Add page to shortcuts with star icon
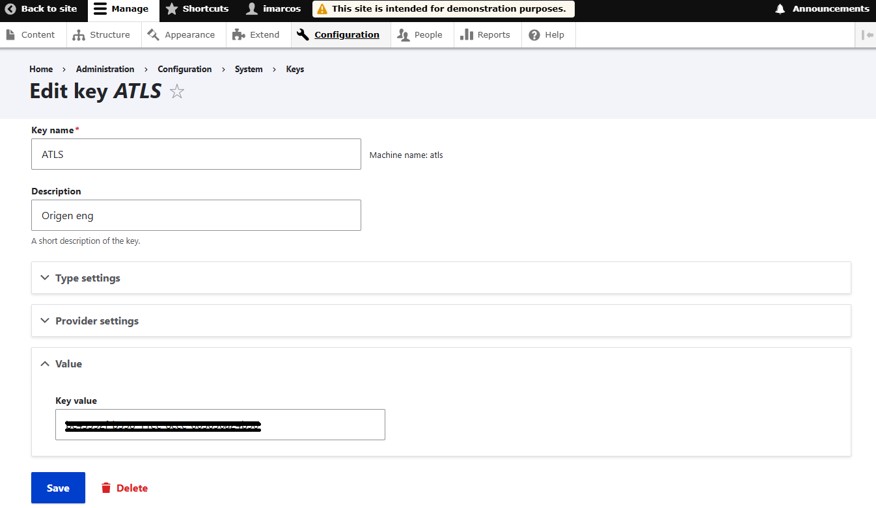This screenshot has height=508, width=876. [x=177, y=92]
